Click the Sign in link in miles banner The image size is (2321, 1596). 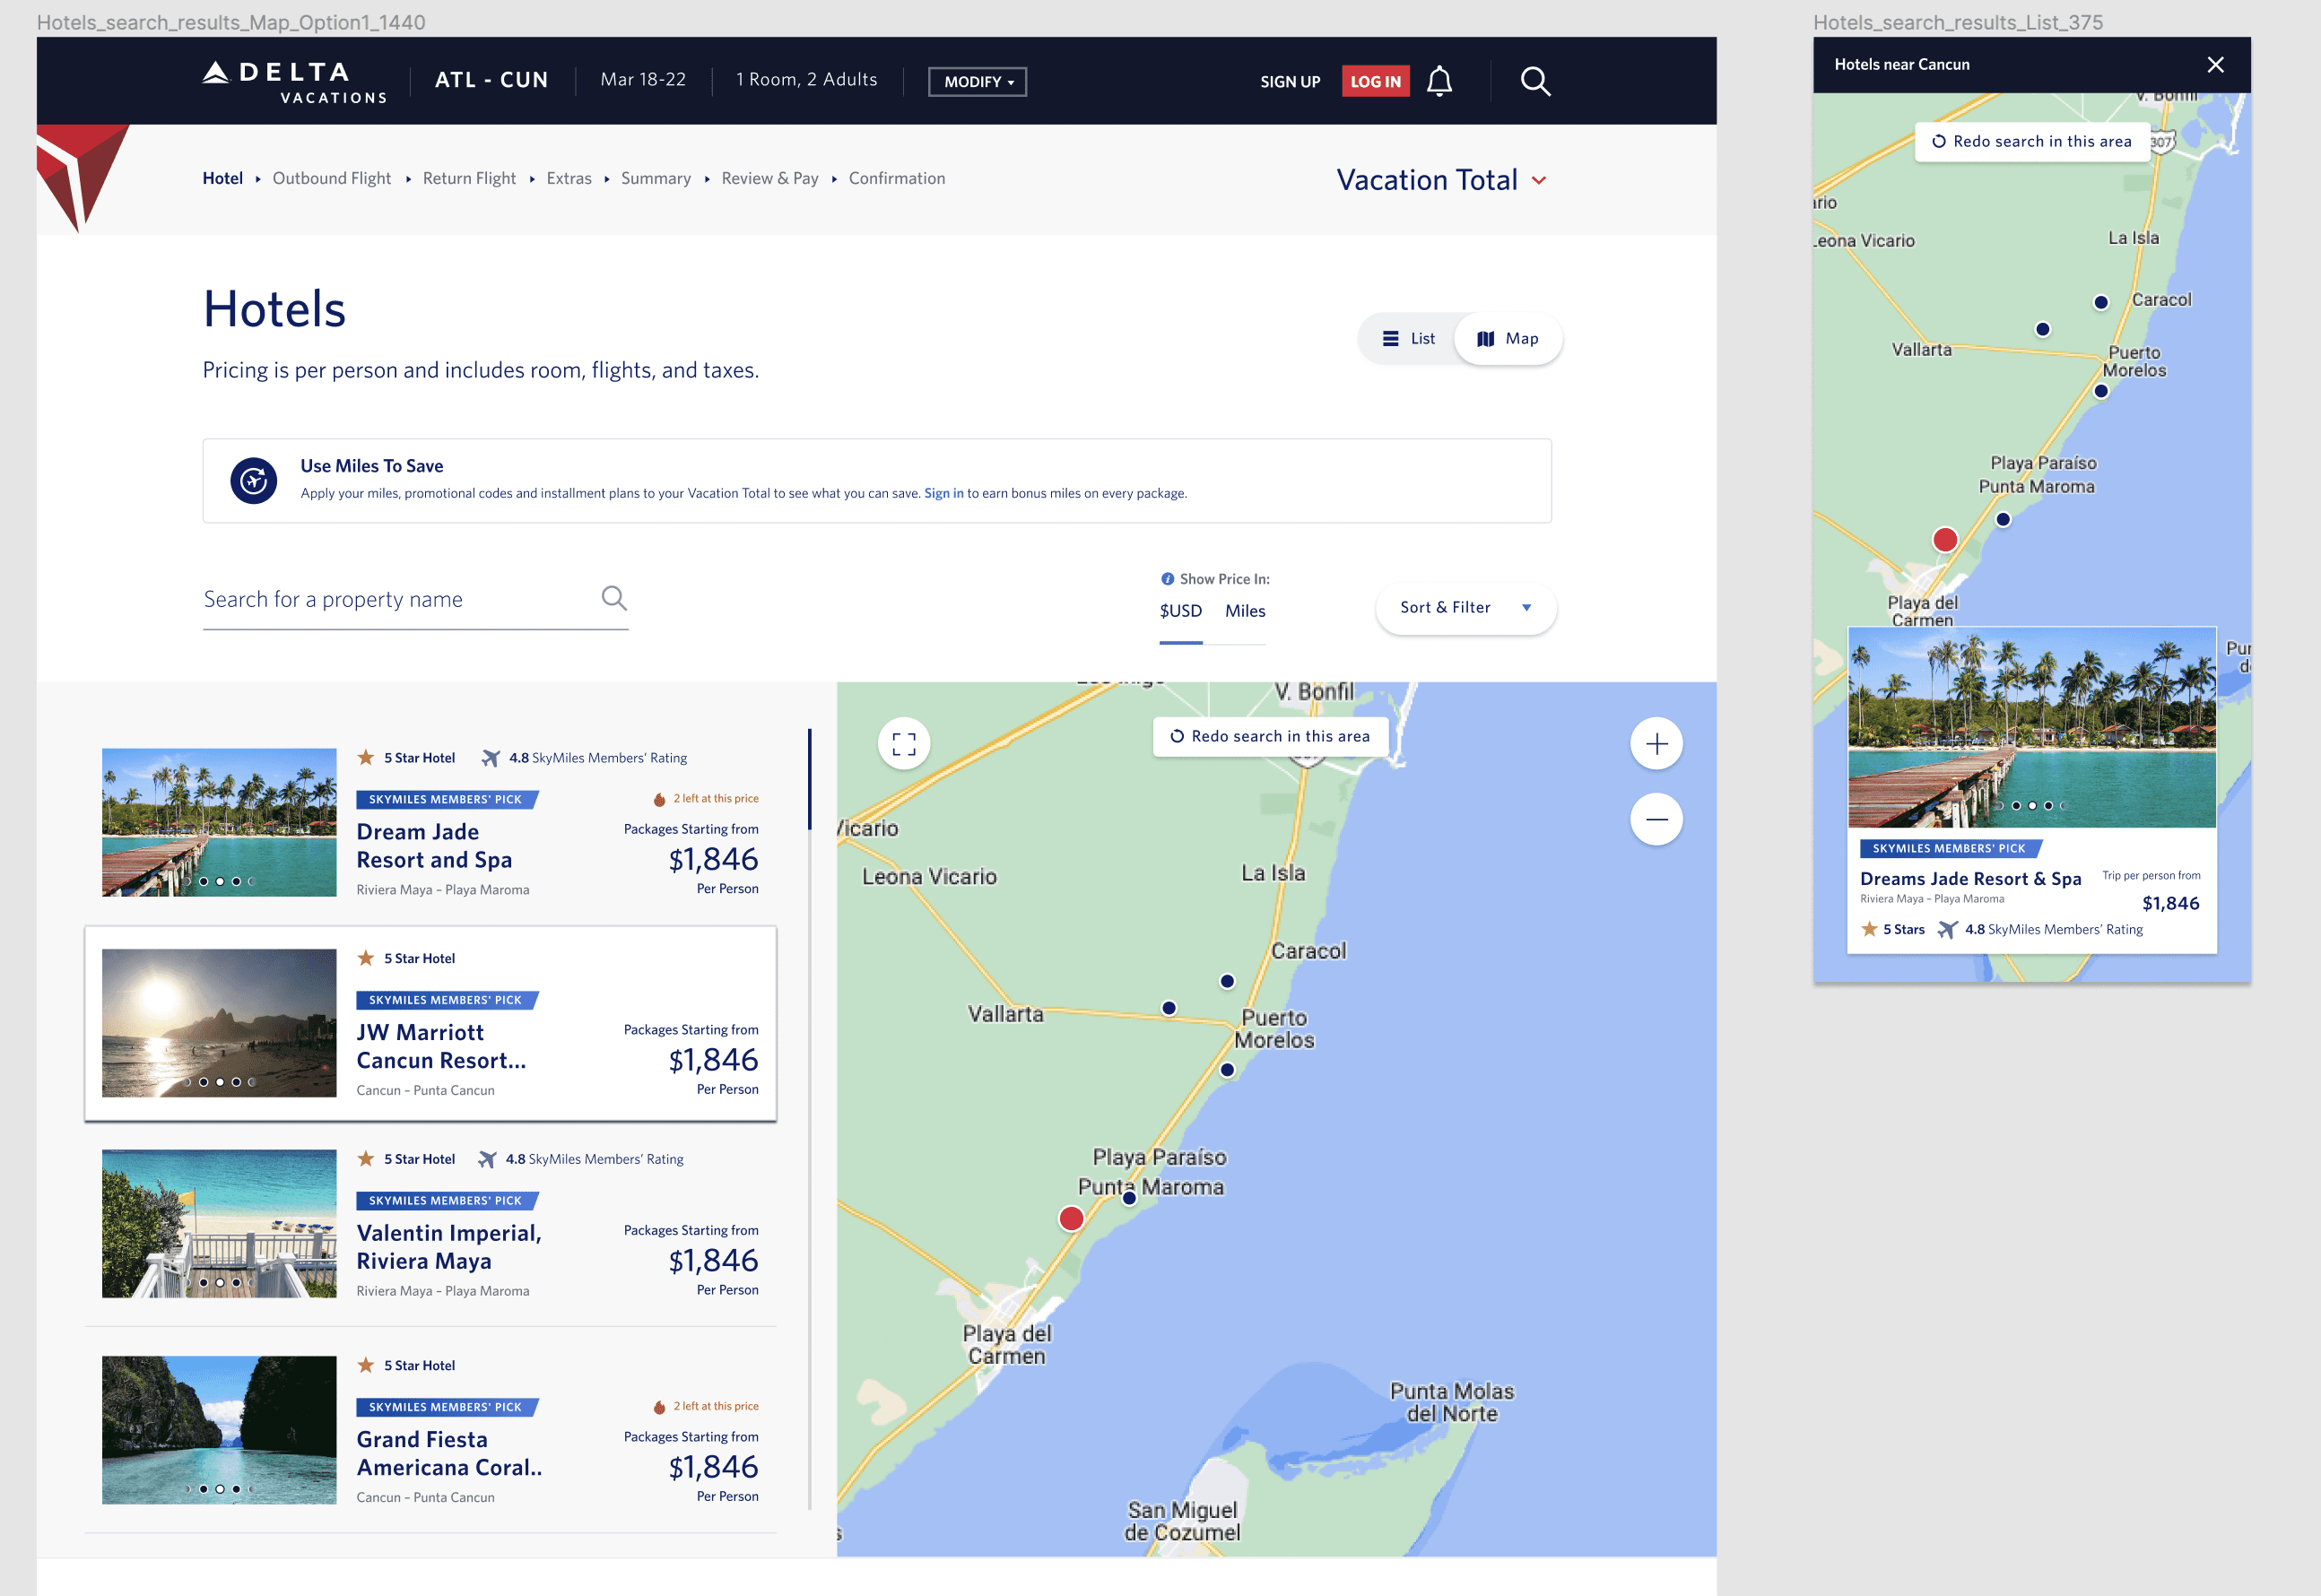pos(943,493)
